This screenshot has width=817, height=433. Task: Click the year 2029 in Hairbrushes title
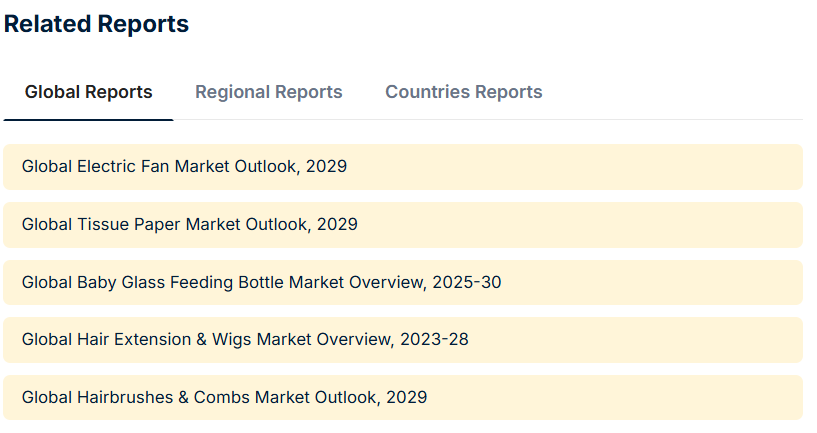click(x=406, y=398)
